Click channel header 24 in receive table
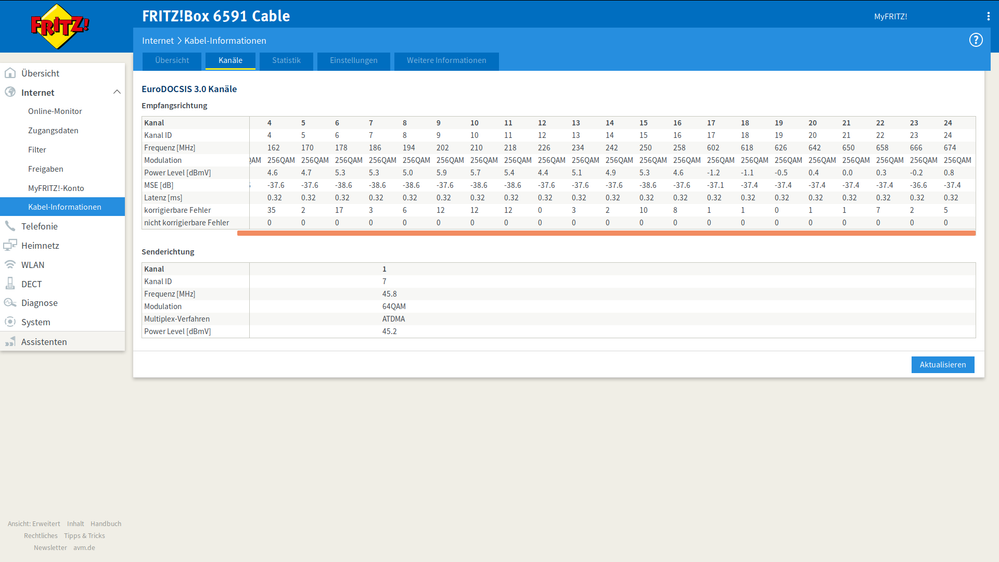 [947, 123]
